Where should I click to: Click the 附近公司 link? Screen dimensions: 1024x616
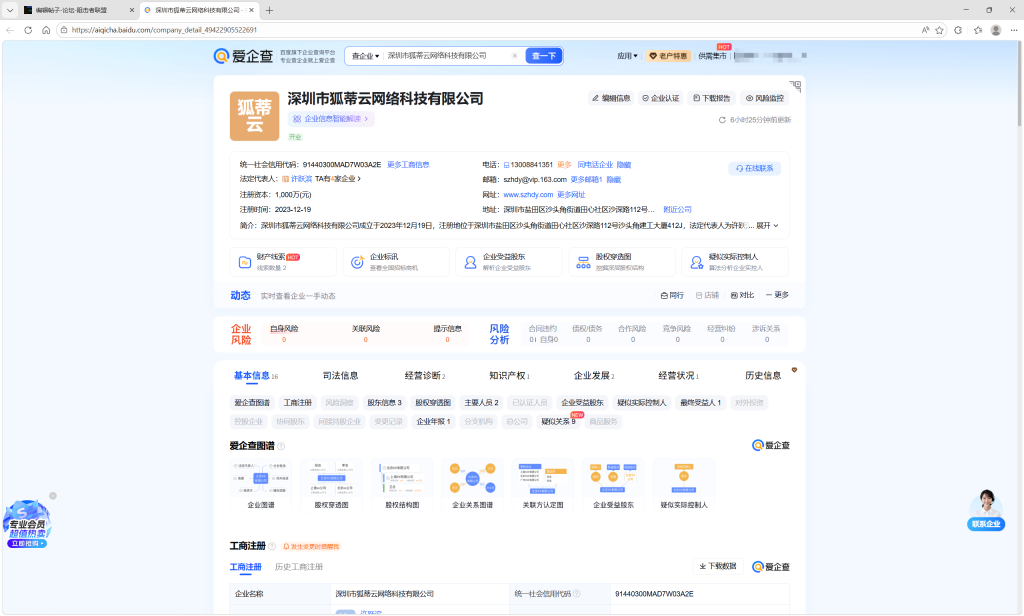tap(677, 210)
